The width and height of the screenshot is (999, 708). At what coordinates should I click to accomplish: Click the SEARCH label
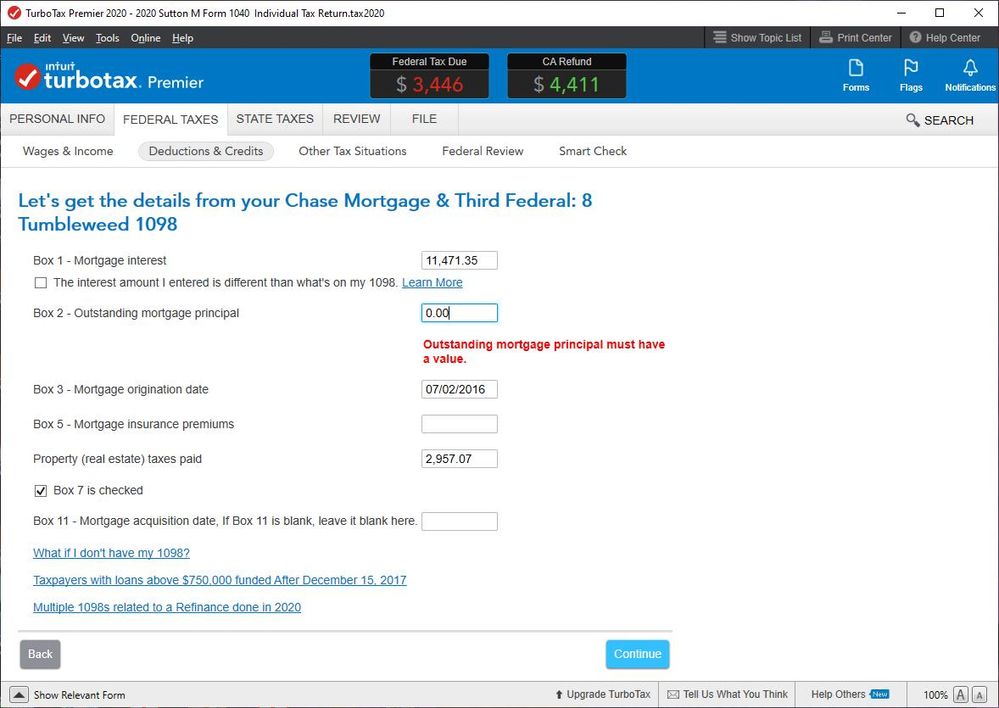pyautogui.click(x=949, y=120)
